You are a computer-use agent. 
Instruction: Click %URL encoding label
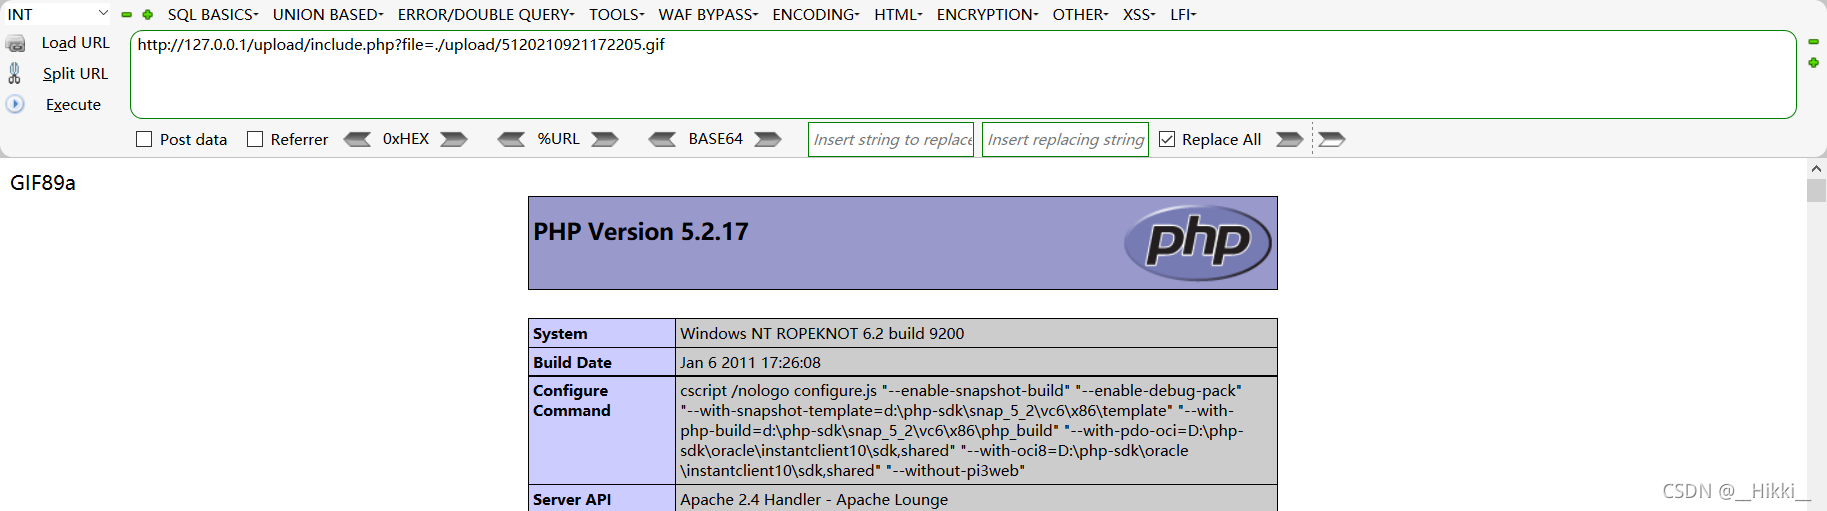(558, 139)
